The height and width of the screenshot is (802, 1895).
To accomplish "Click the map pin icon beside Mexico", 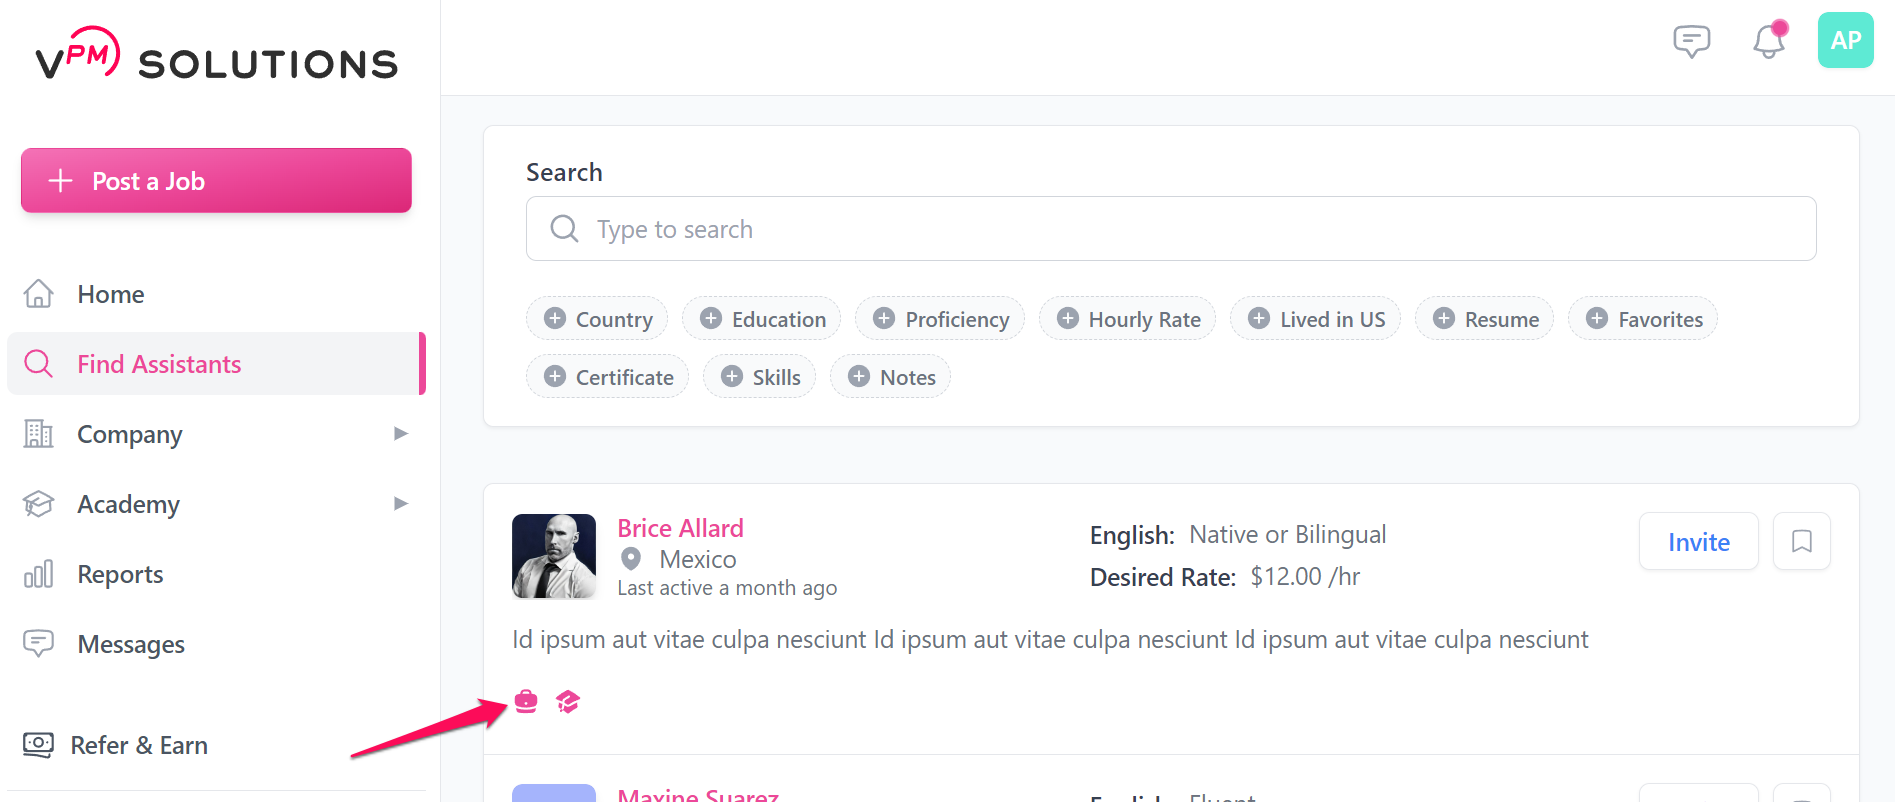I will coord(631,559).
